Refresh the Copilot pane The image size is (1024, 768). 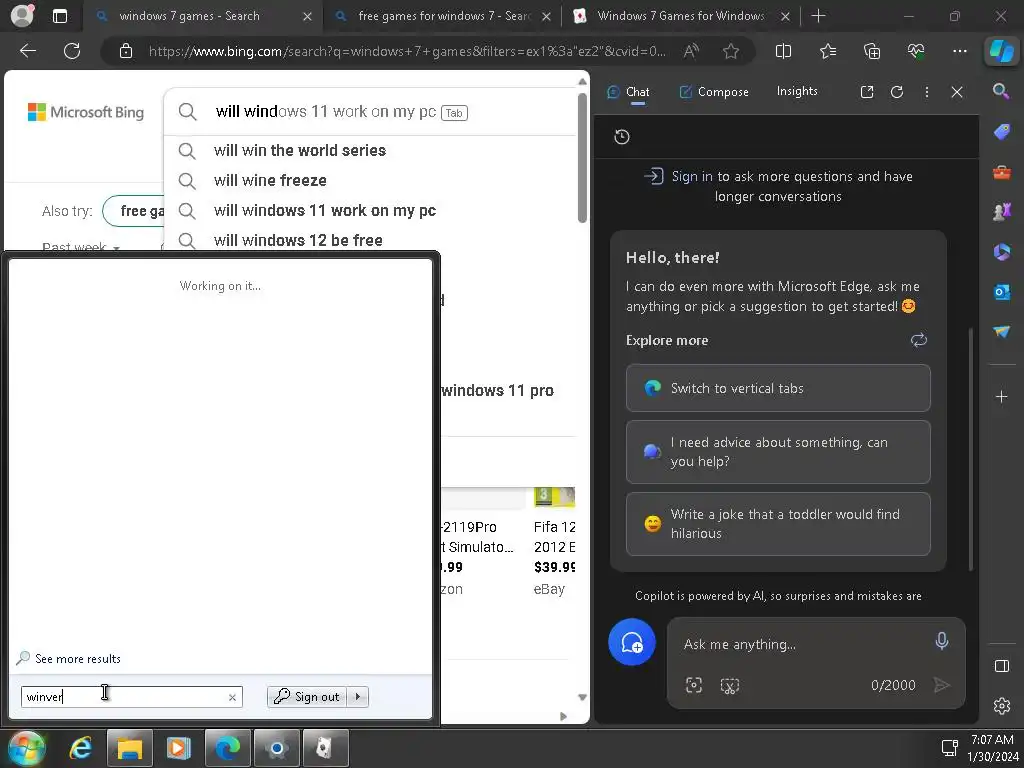point(897,92)
